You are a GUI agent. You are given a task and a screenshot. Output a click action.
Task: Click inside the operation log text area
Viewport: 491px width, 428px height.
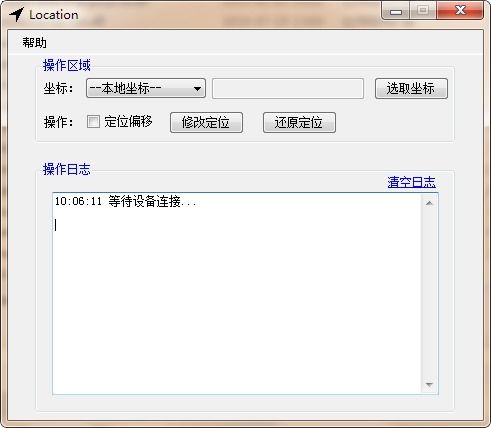click(x=237, y=294)
